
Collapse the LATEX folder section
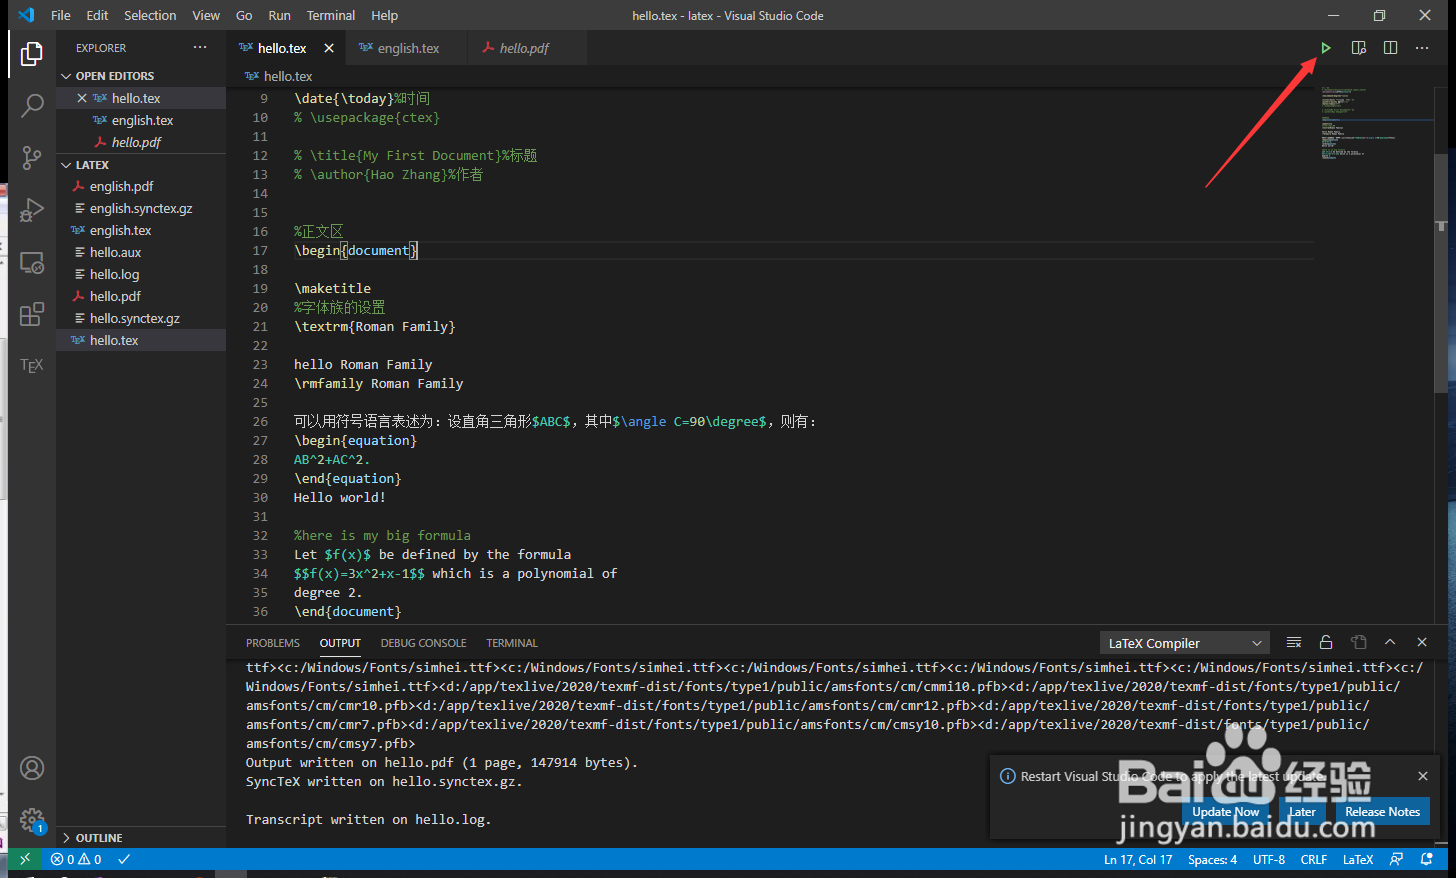click(140, 165)
